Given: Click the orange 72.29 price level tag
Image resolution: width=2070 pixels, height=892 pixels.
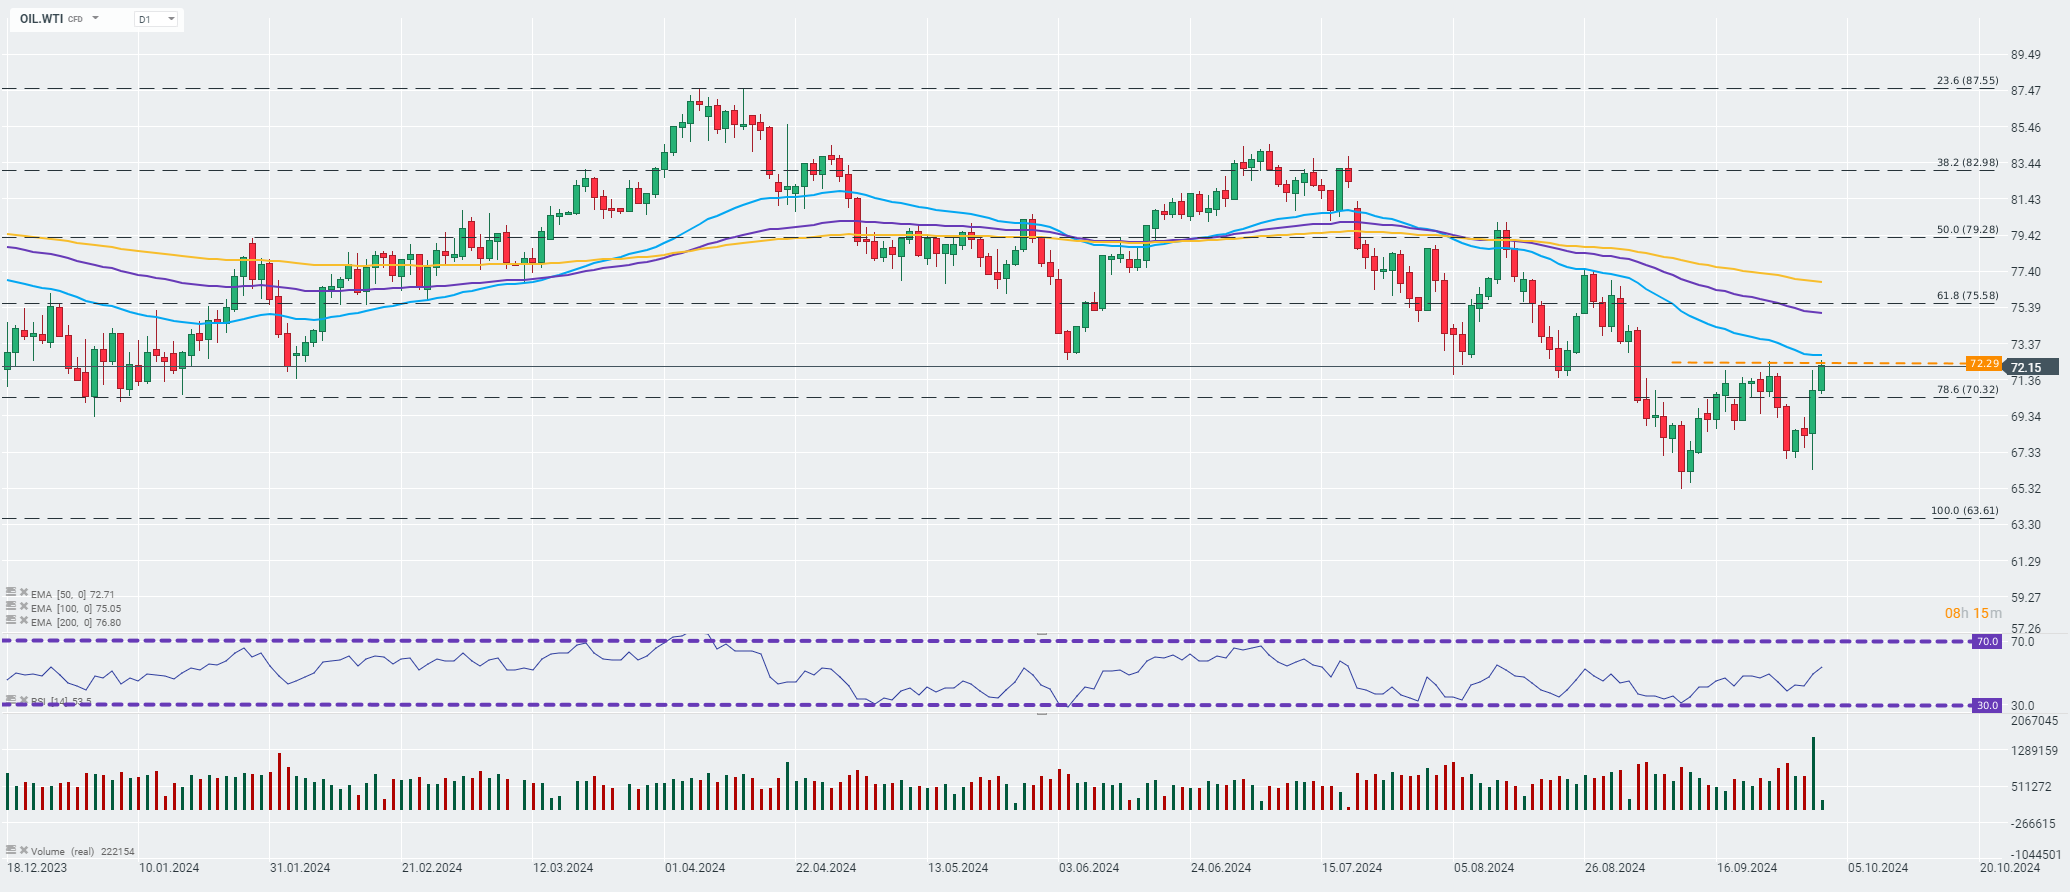Looking at the screenshot, I should tap(1983, 363).
